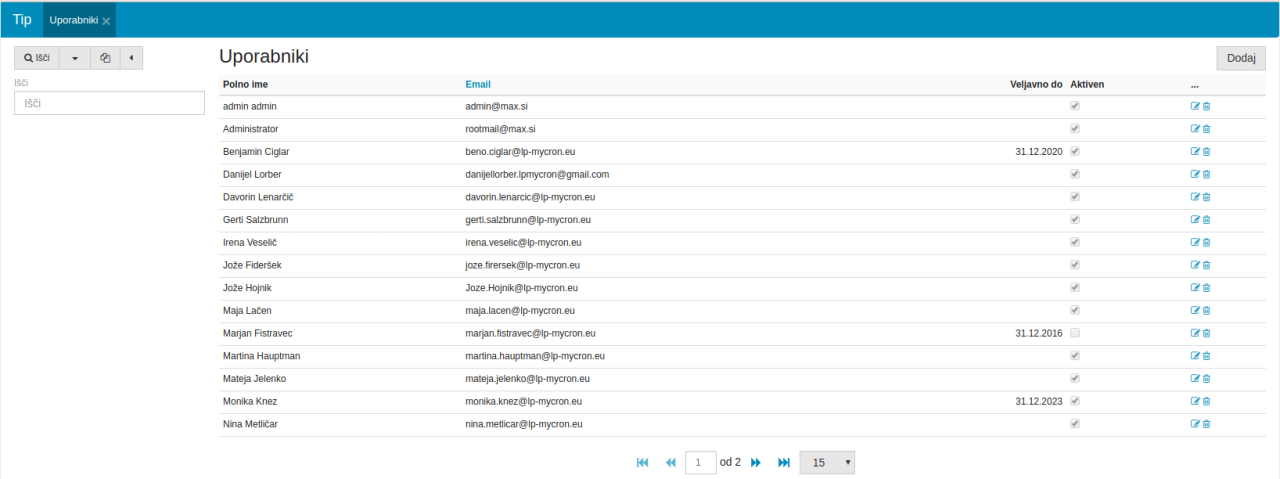
Task: Toggle Aktiven checkbox for Marjan Fistravec
Action: tap(1075, 332)
